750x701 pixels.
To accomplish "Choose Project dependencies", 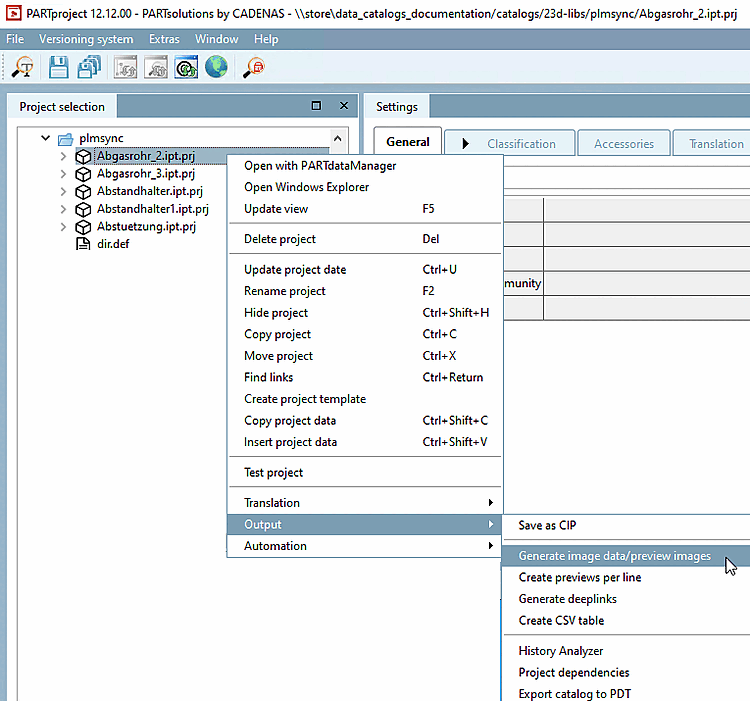I will [627, 672].
